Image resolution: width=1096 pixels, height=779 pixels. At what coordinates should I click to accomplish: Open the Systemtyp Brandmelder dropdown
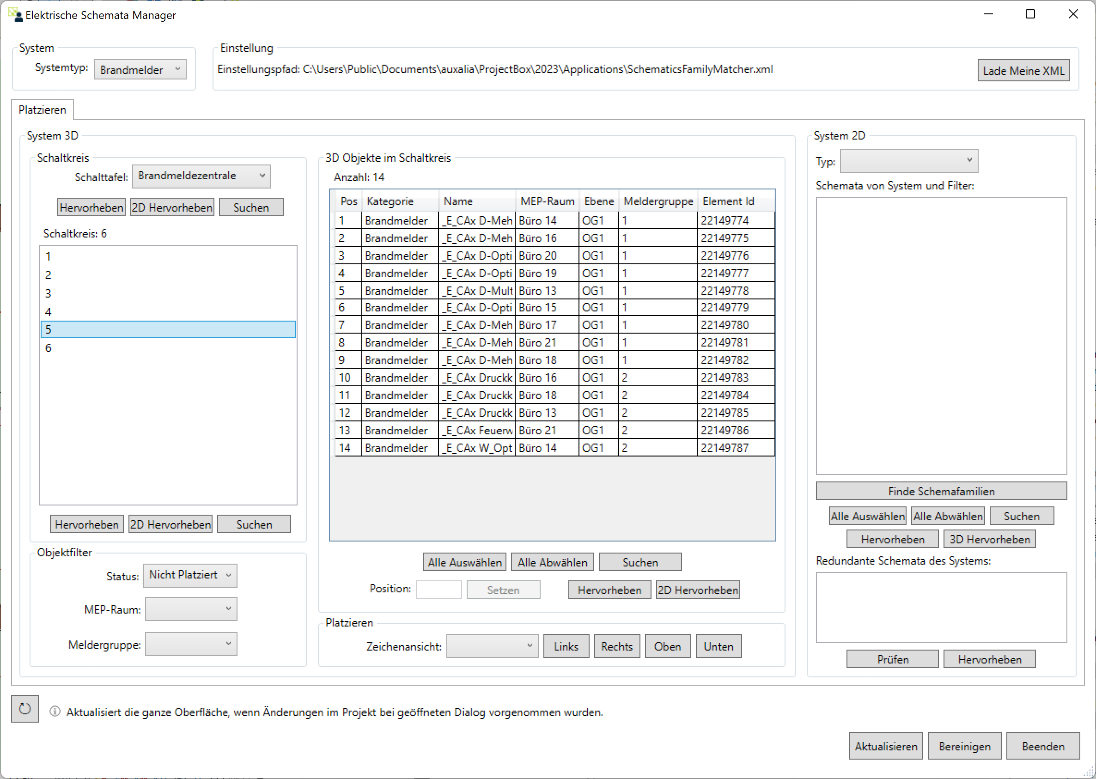[x=140, y=70]
